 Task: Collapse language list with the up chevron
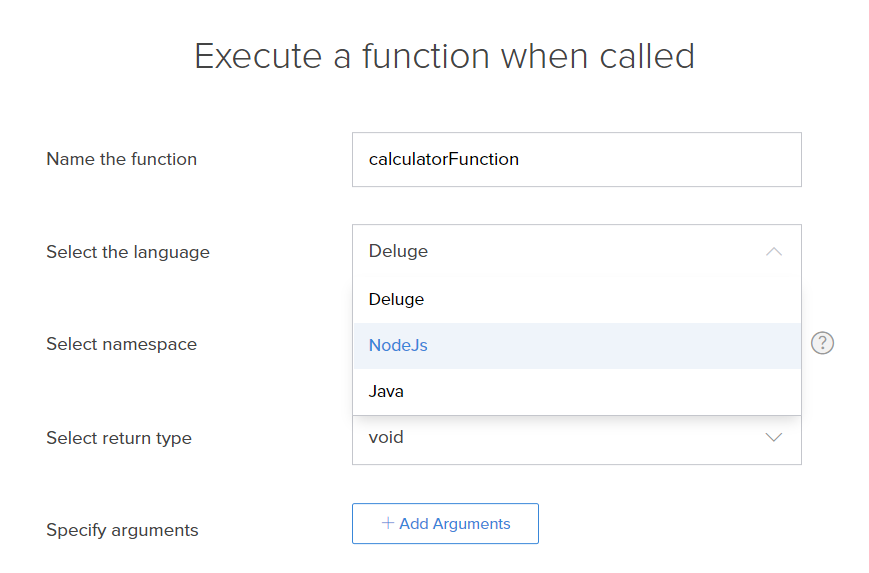(x=774, y=252)
